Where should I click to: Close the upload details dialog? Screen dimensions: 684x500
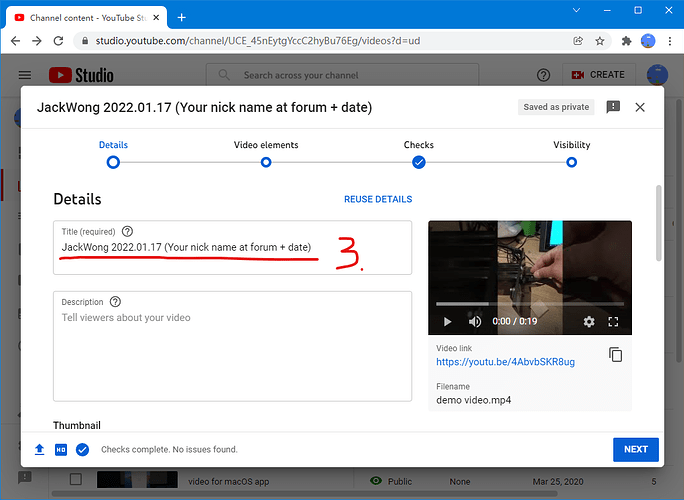point(640,107)
